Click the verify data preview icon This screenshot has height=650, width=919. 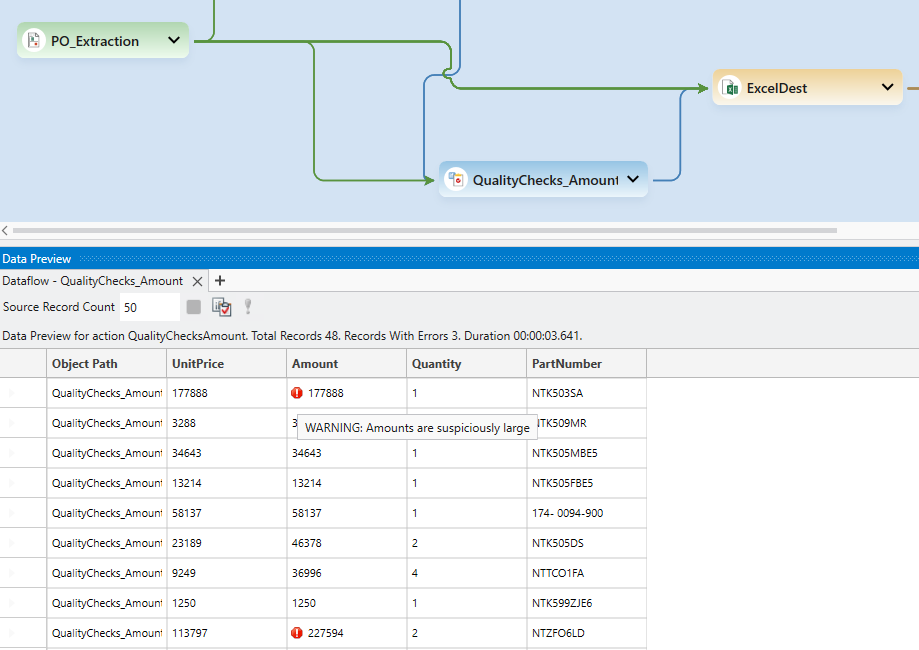pos(222,307)
